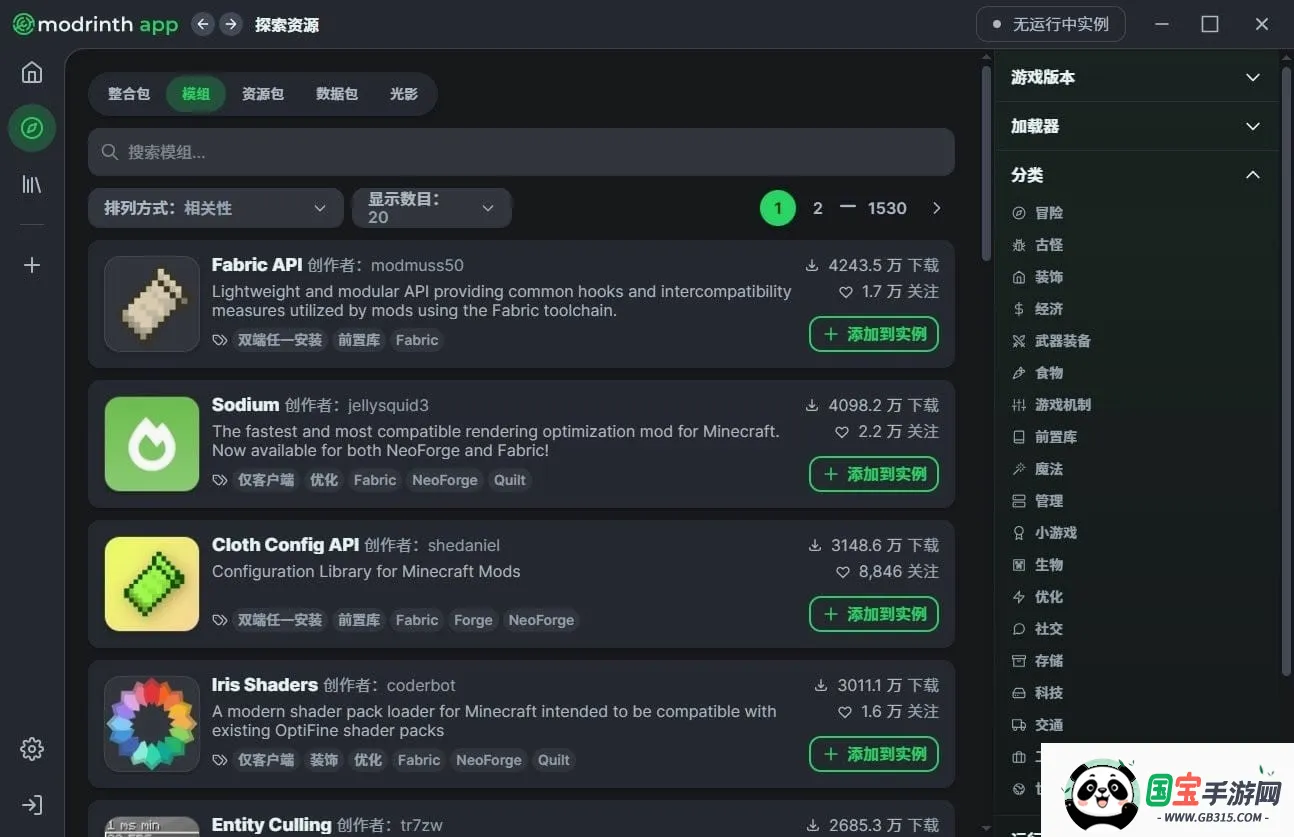
Task: Click the 优化 lightning bolt icon
Action: tap(1019, 597)
